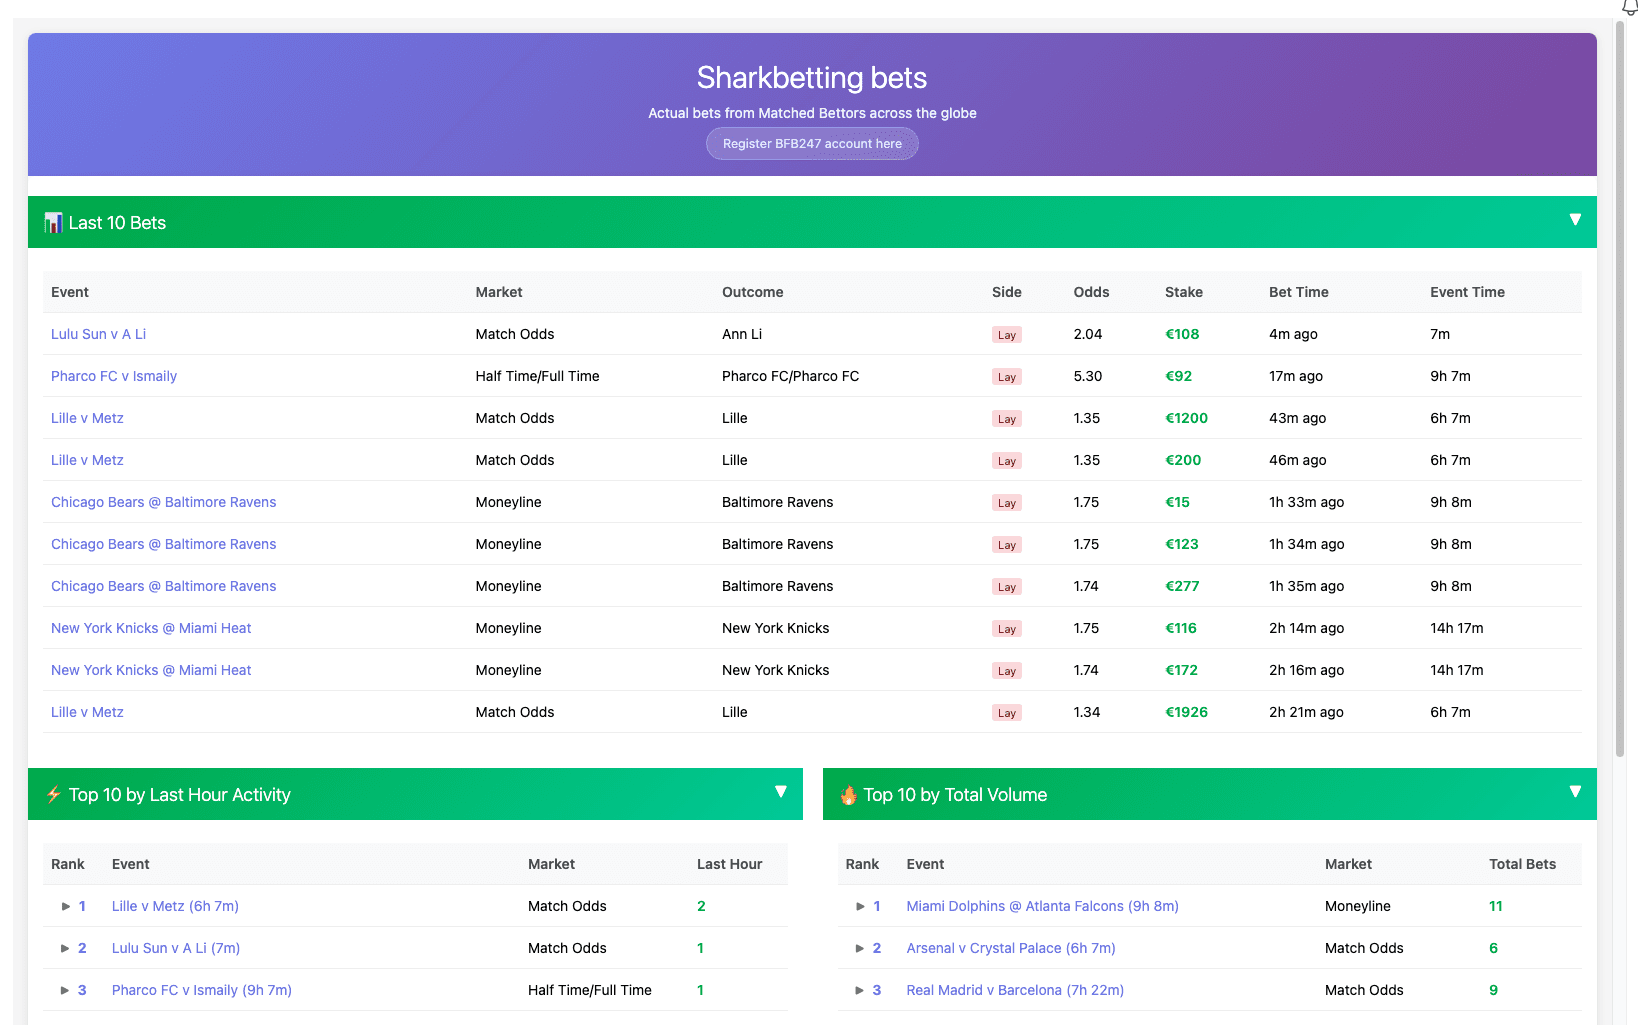1638x1025 pixels.
Task: Click the 4m ago bet time
Action: 1293,334
